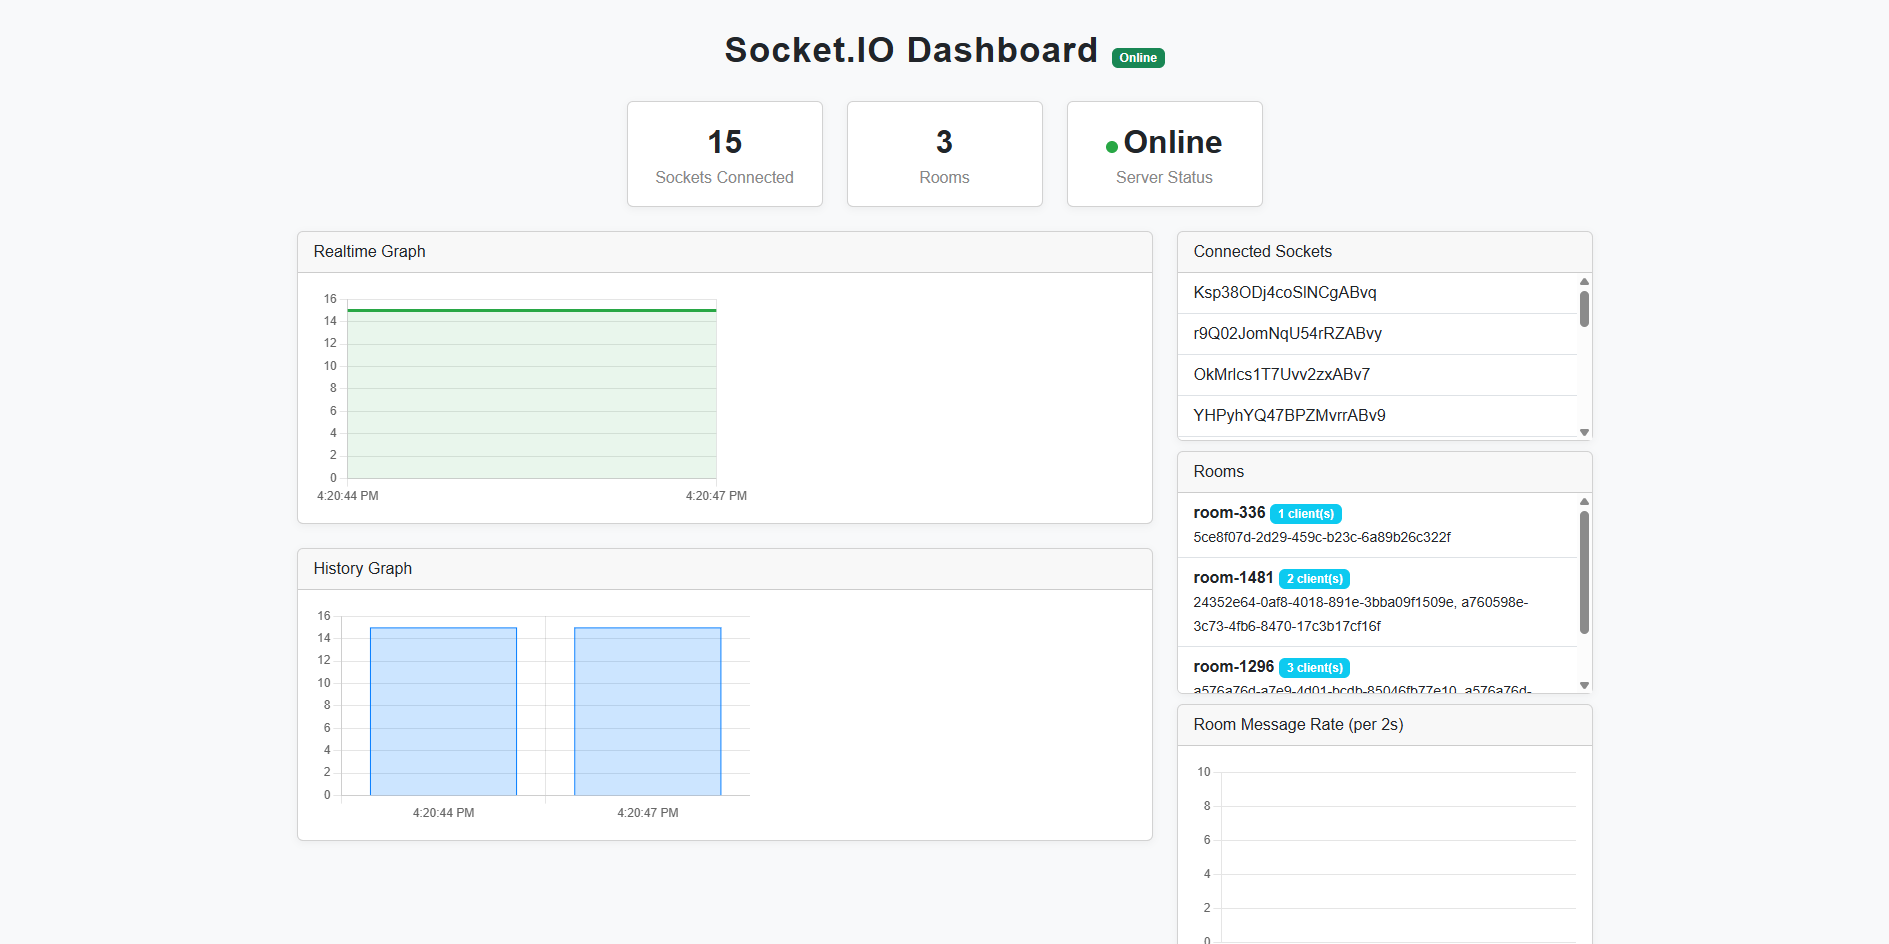Click the 1 client(s) badge for room-336
The height and width of the screenshot is (944, 1889).
coord(1305,513)
